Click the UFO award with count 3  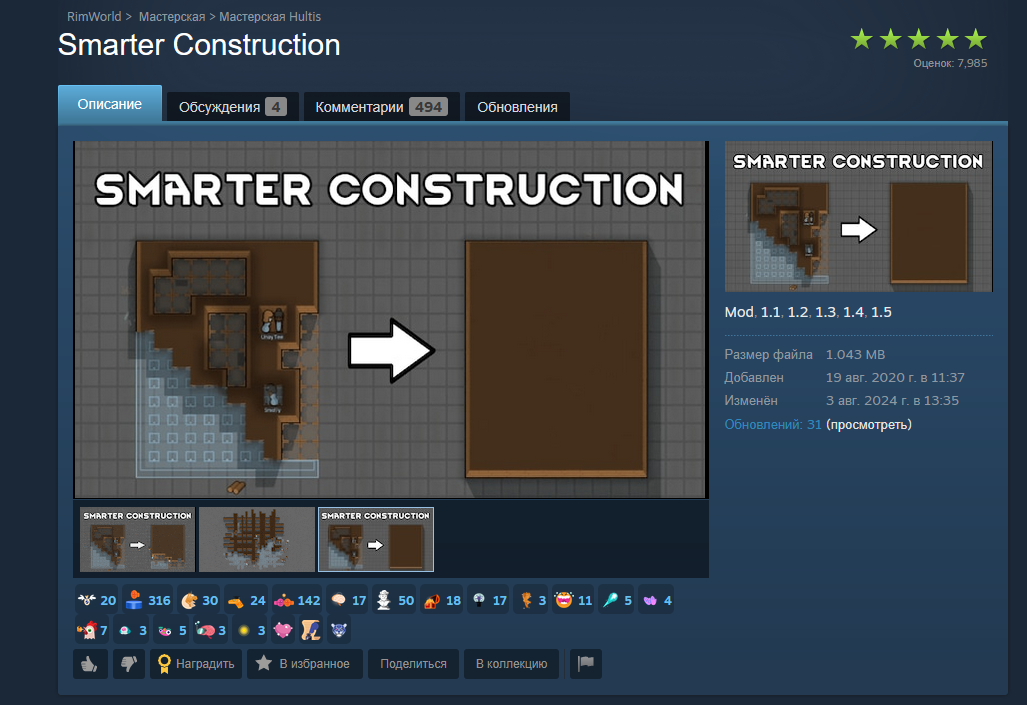tap(132, 630)
